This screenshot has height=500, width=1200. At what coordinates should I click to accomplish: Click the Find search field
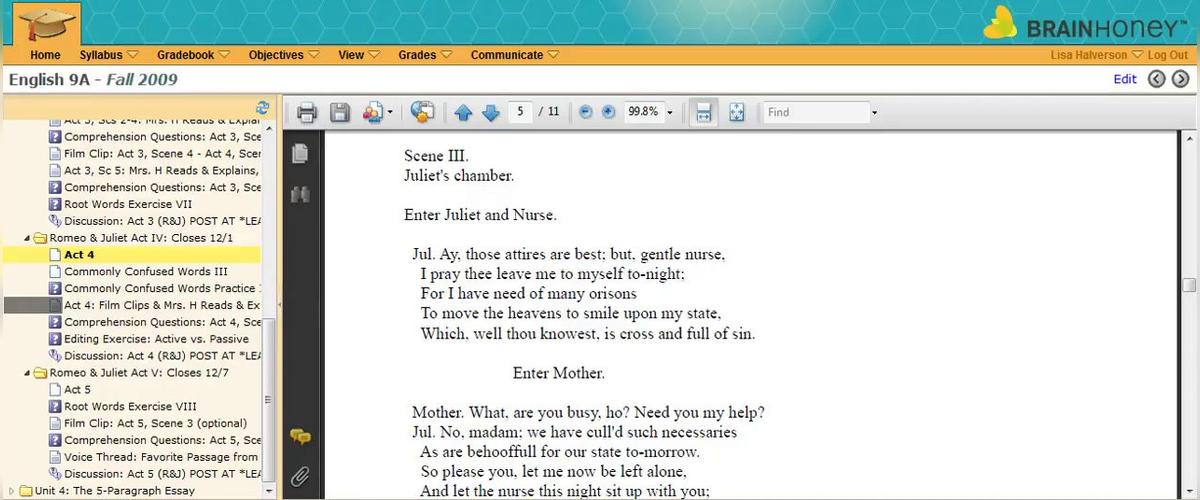[x=814, y=113]
